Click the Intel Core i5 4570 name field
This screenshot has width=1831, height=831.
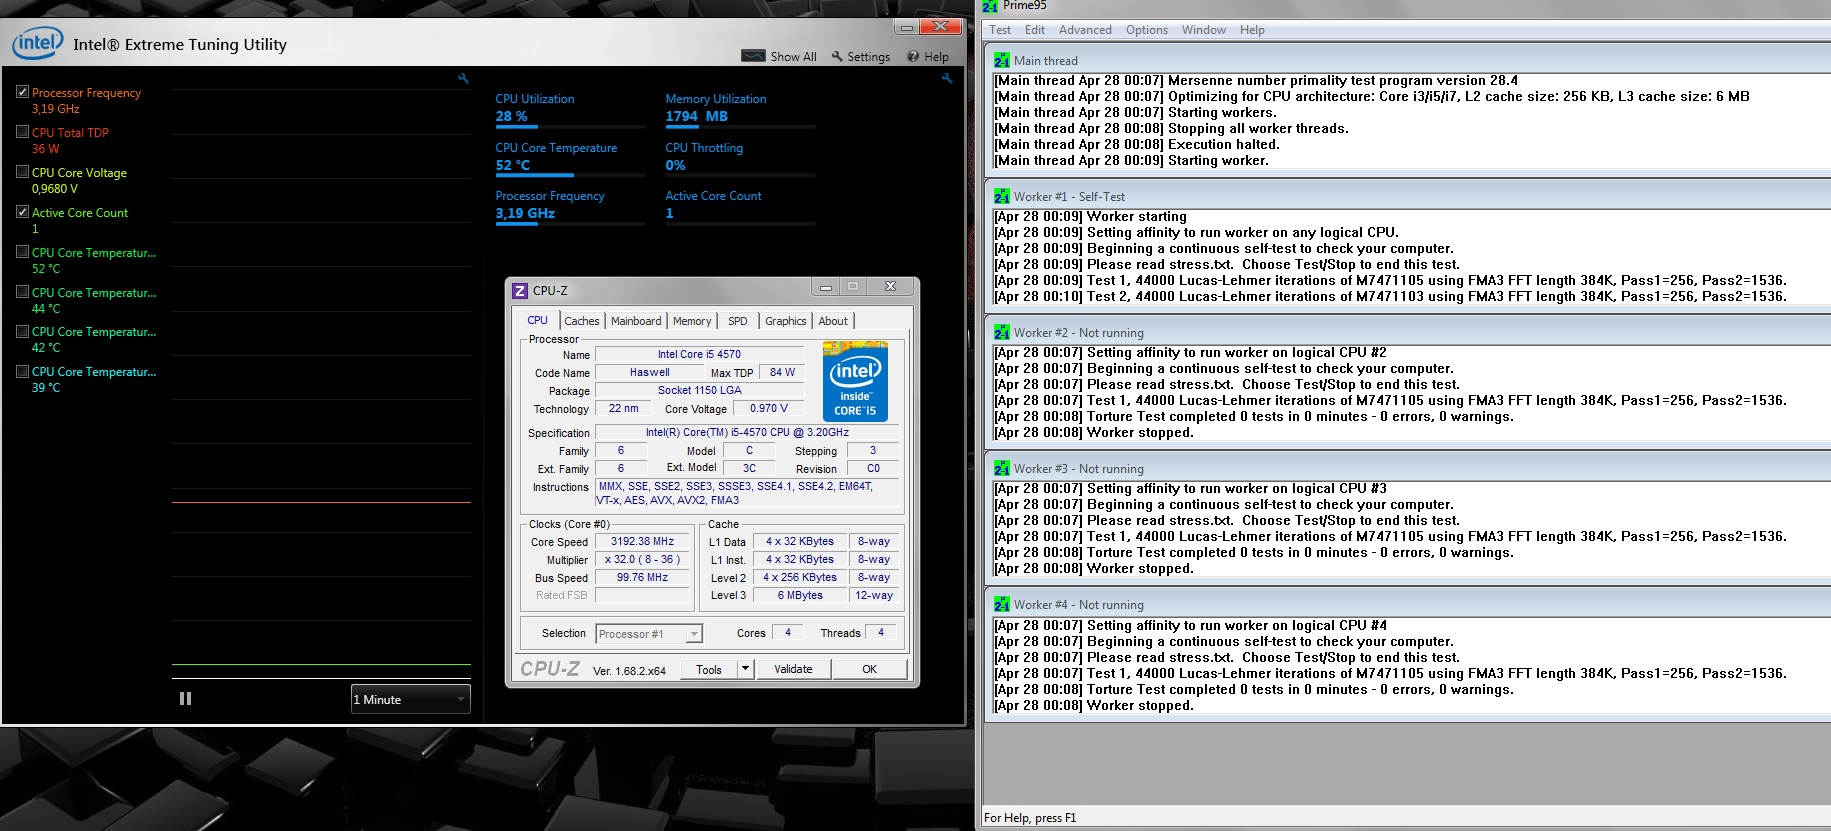pos(699,354)
